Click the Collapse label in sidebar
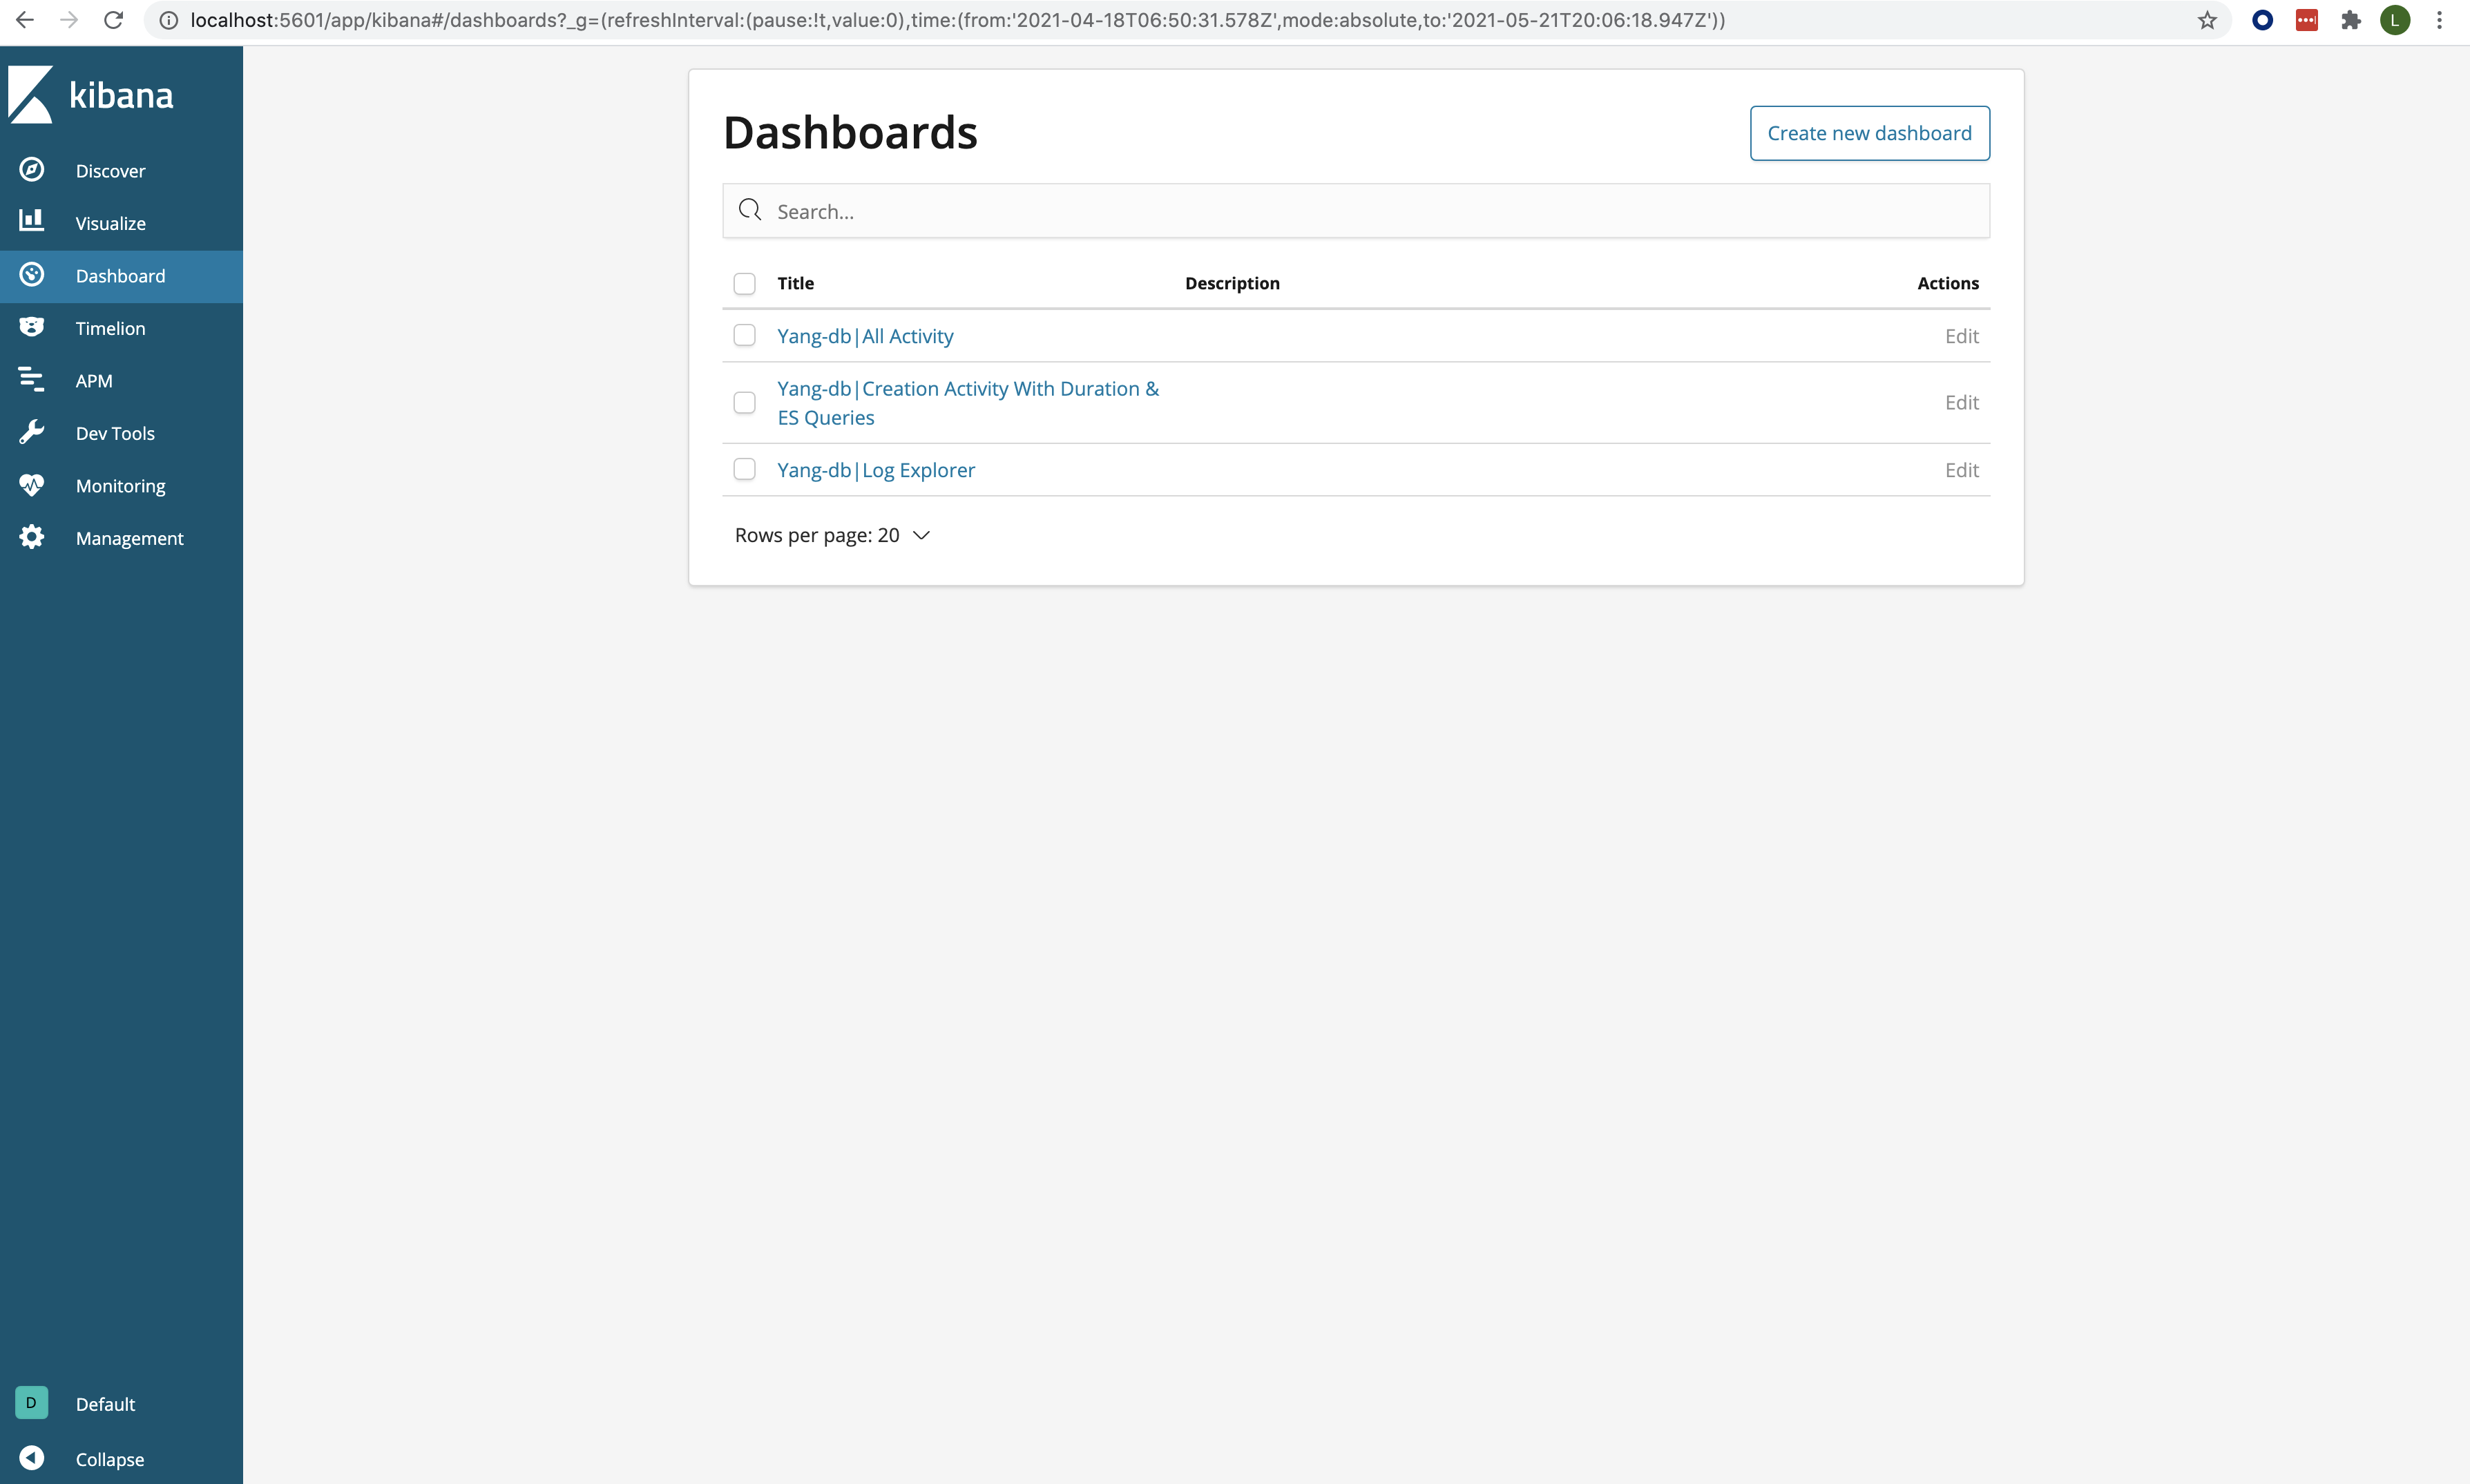Screen dimensions: 2470x1484 tap(110, 1460)
